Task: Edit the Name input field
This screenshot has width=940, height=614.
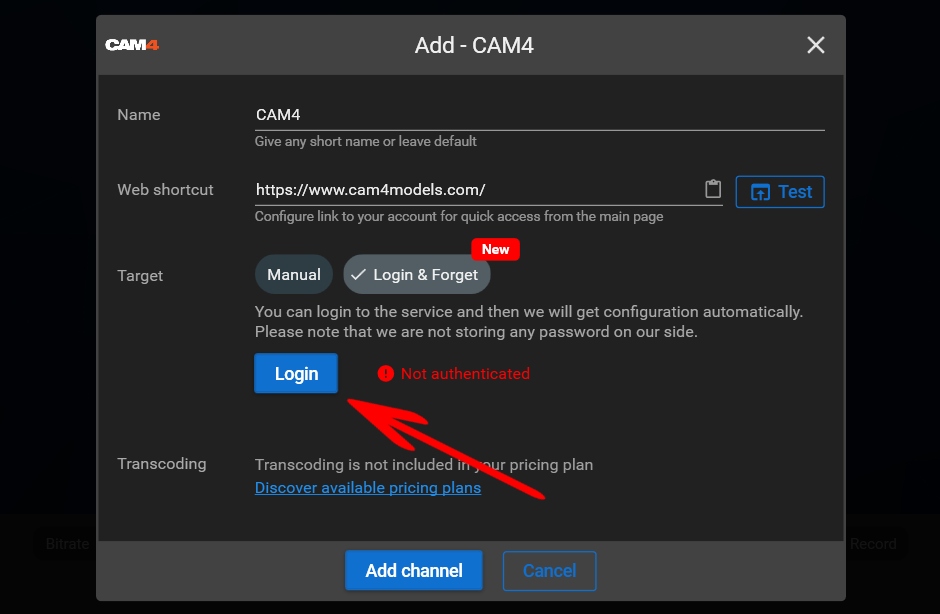Action: (x=540, y=115)
